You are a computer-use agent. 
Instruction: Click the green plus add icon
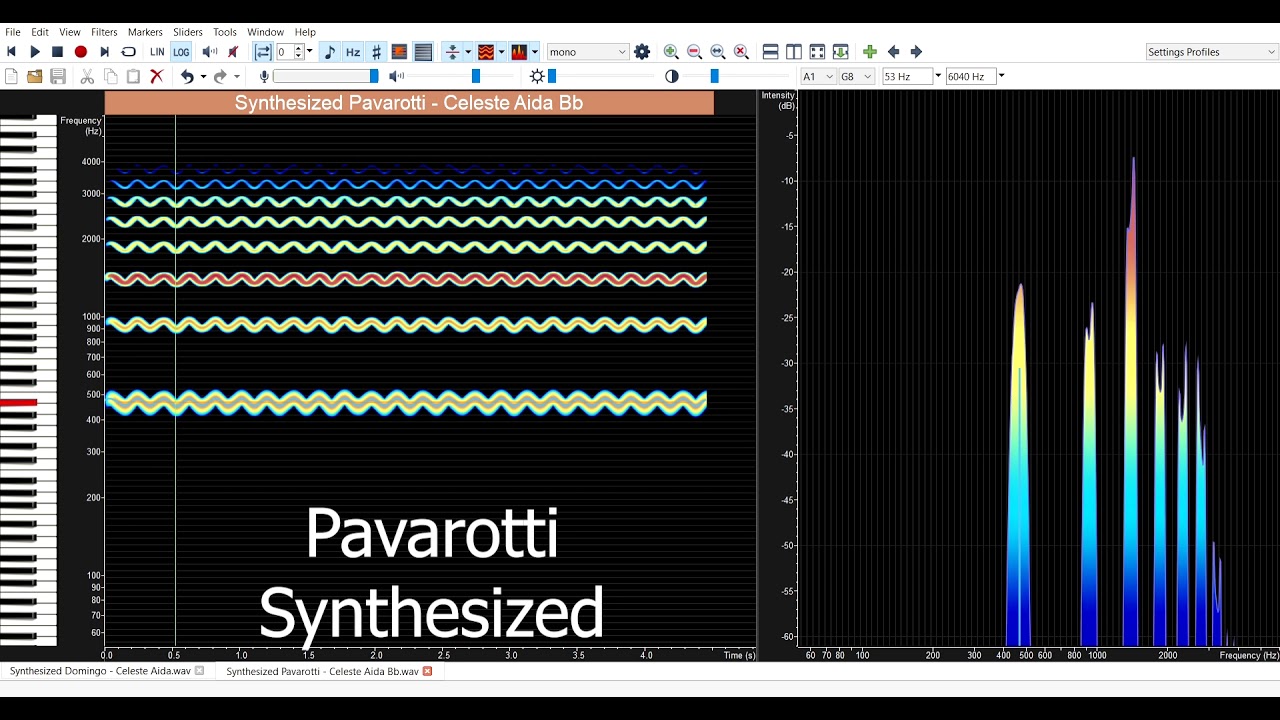click(870, 52)
